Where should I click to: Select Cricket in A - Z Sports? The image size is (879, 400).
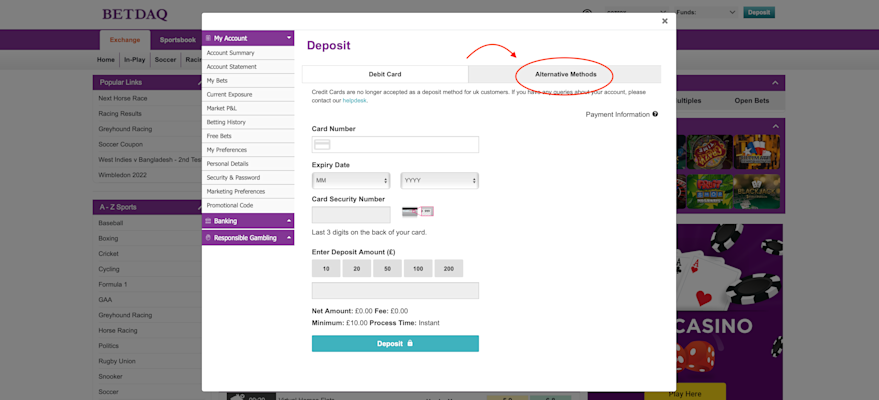(x=108, y=254)
